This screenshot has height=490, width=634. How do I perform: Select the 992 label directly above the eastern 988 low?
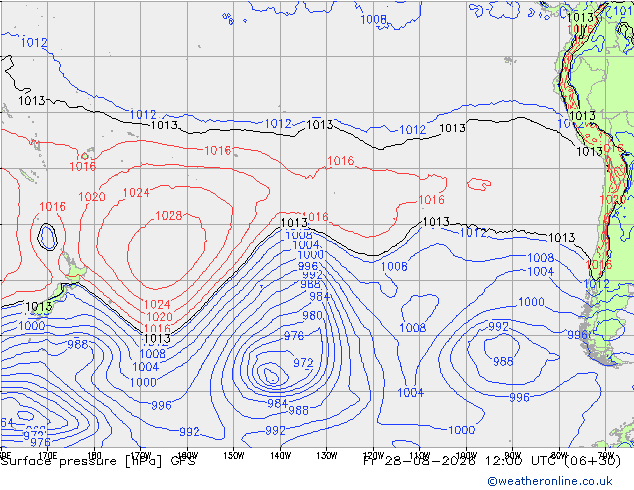pyautogui.click(x=498, y=326)
